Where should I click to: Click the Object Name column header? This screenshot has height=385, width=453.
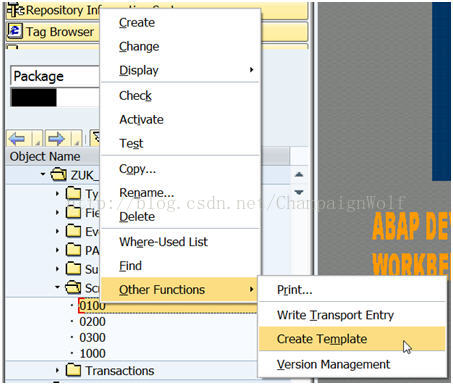tap(45, 156)
